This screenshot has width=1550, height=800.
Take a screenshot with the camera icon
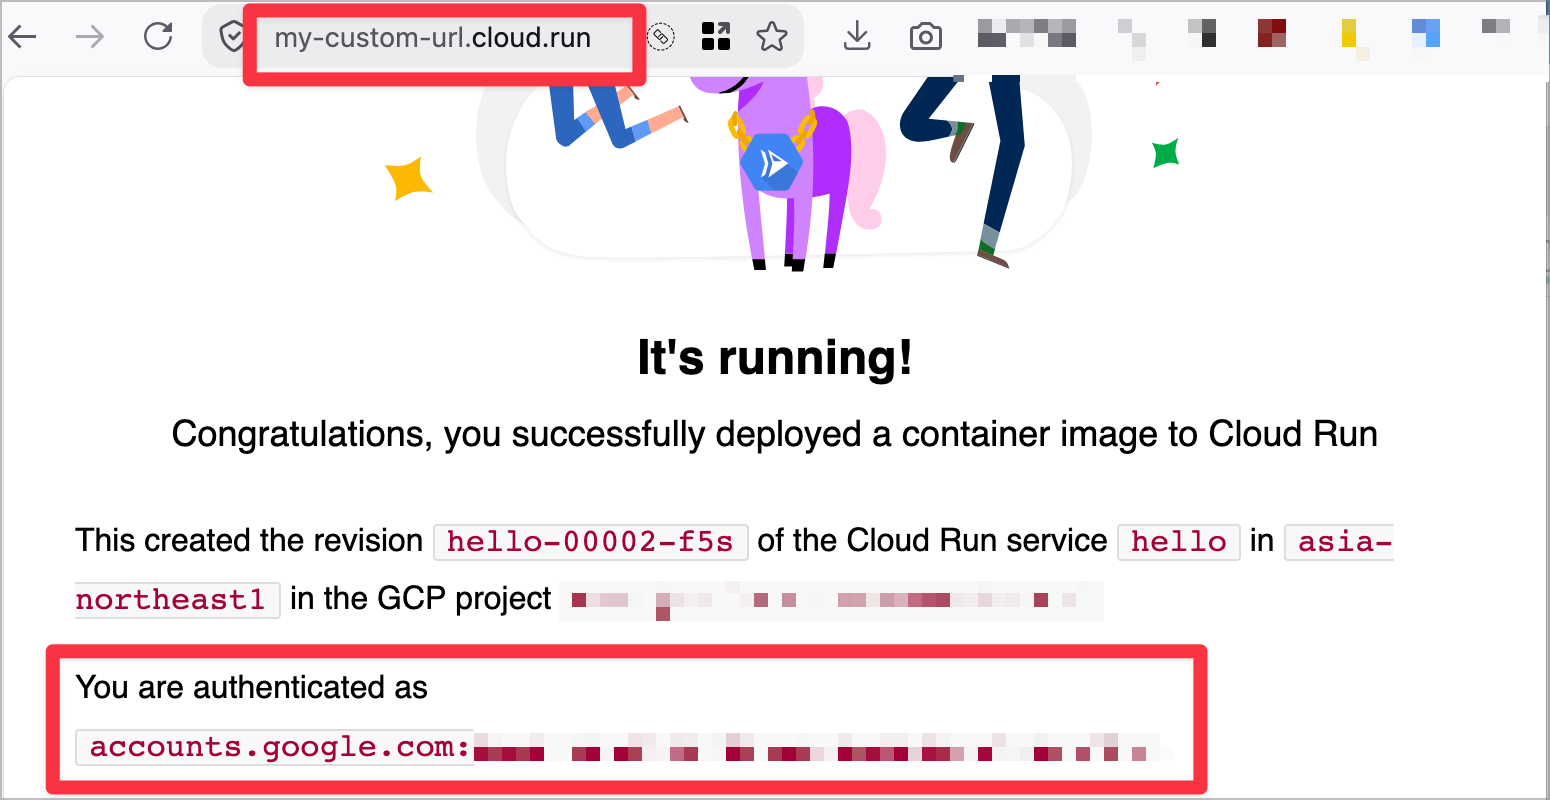[x=926, y=38]
